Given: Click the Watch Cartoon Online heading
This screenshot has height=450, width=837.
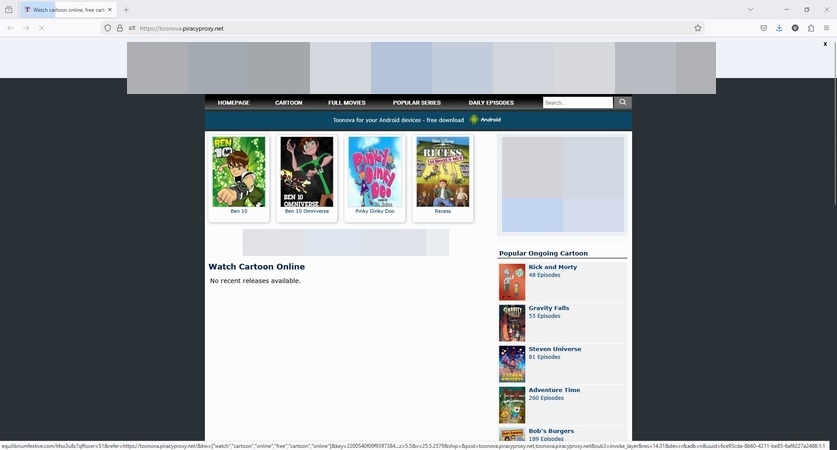Looking at the screenshot, I should point(257,266).
